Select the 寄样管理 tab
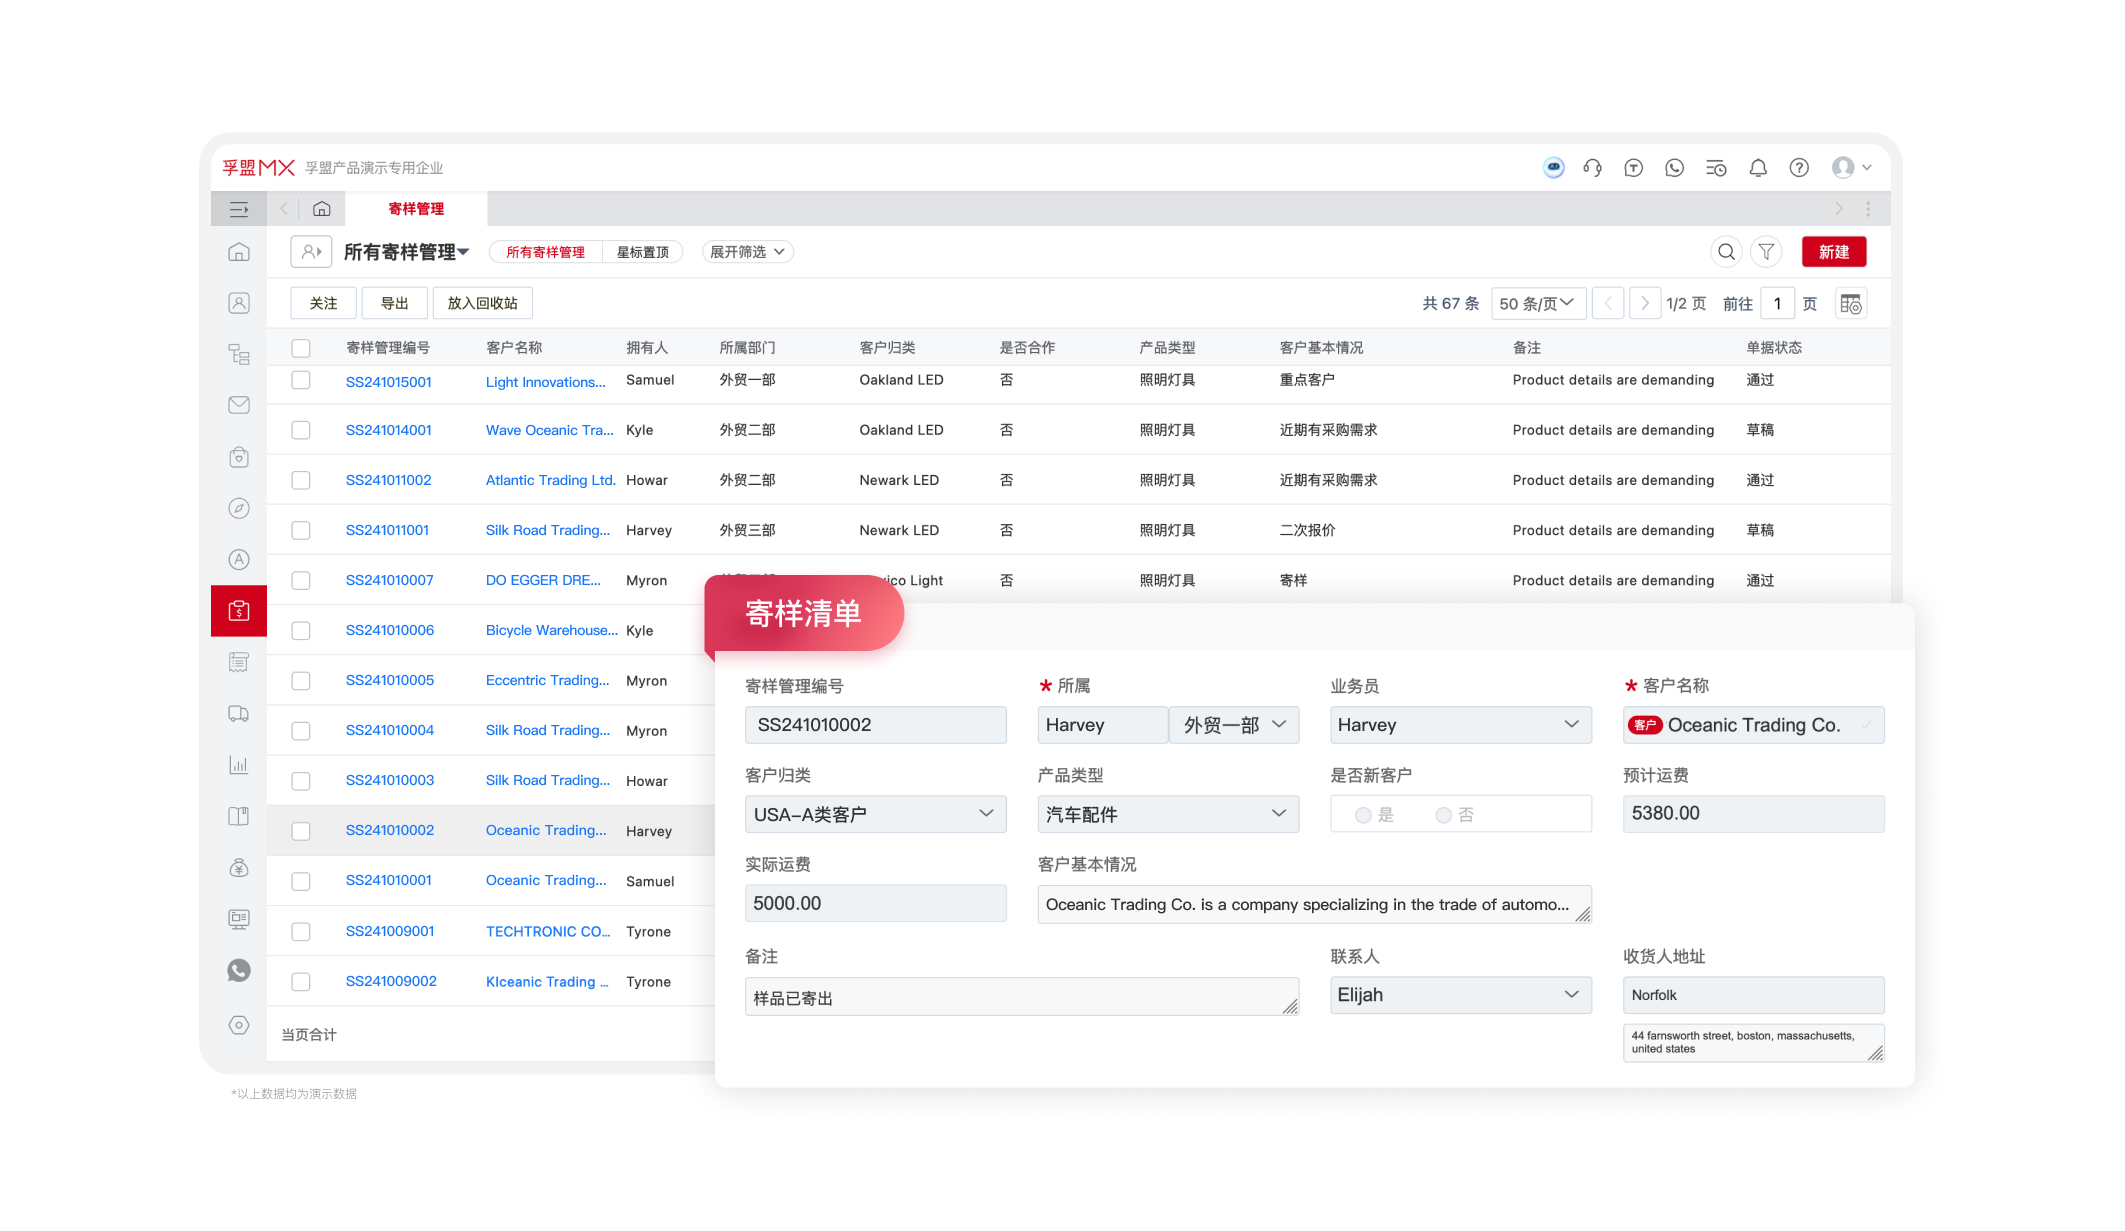 416,209
